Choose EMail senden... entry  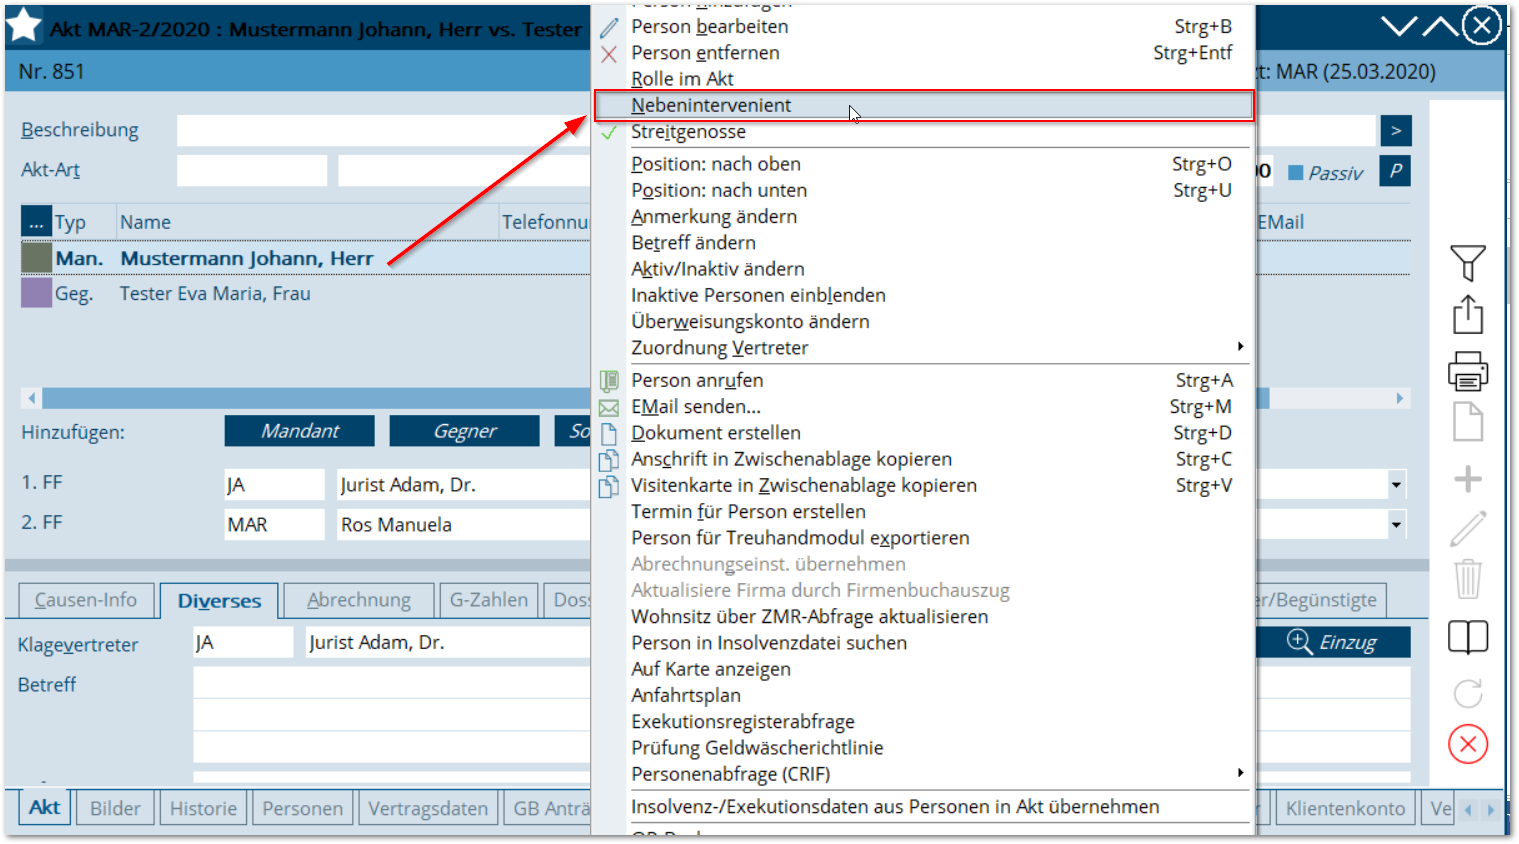coord(923,407)
